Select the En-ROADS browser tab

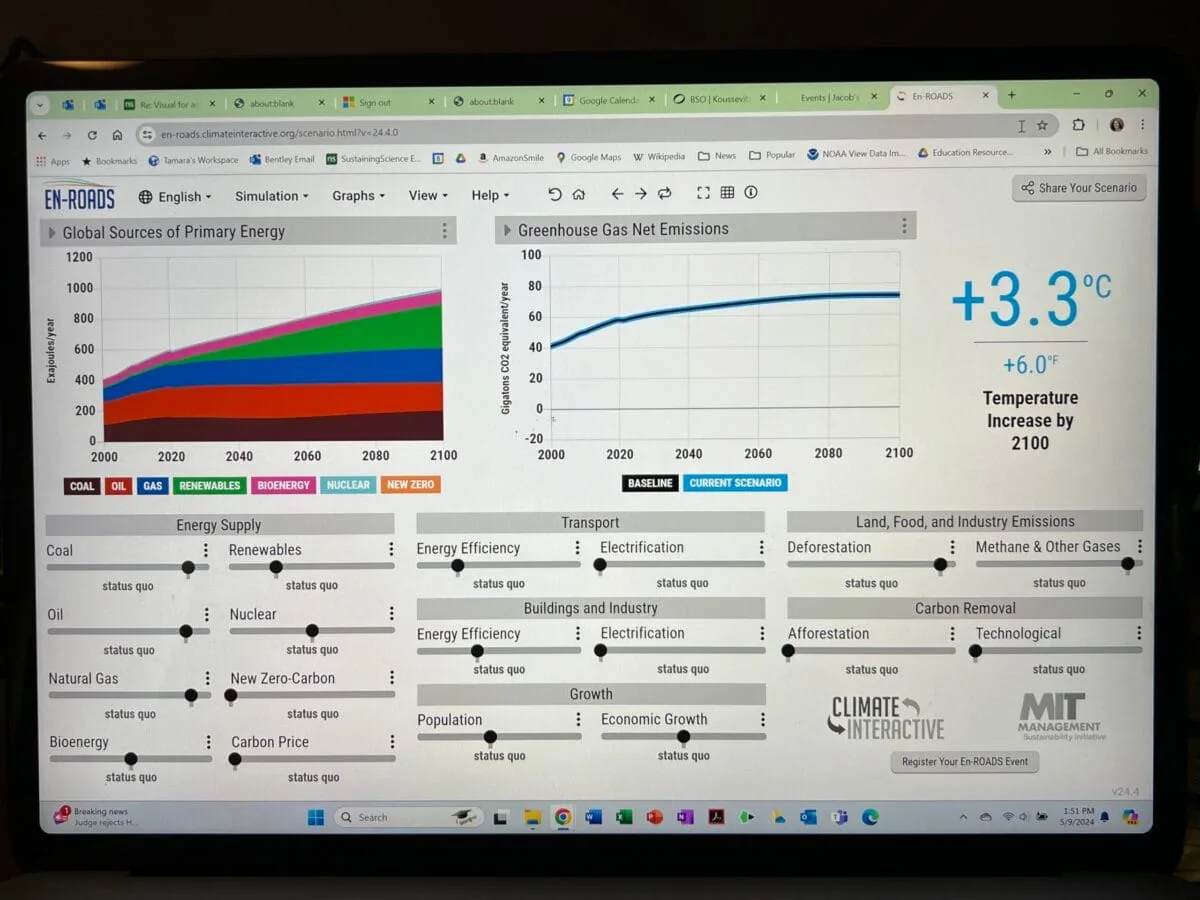(x=943, y=97)
